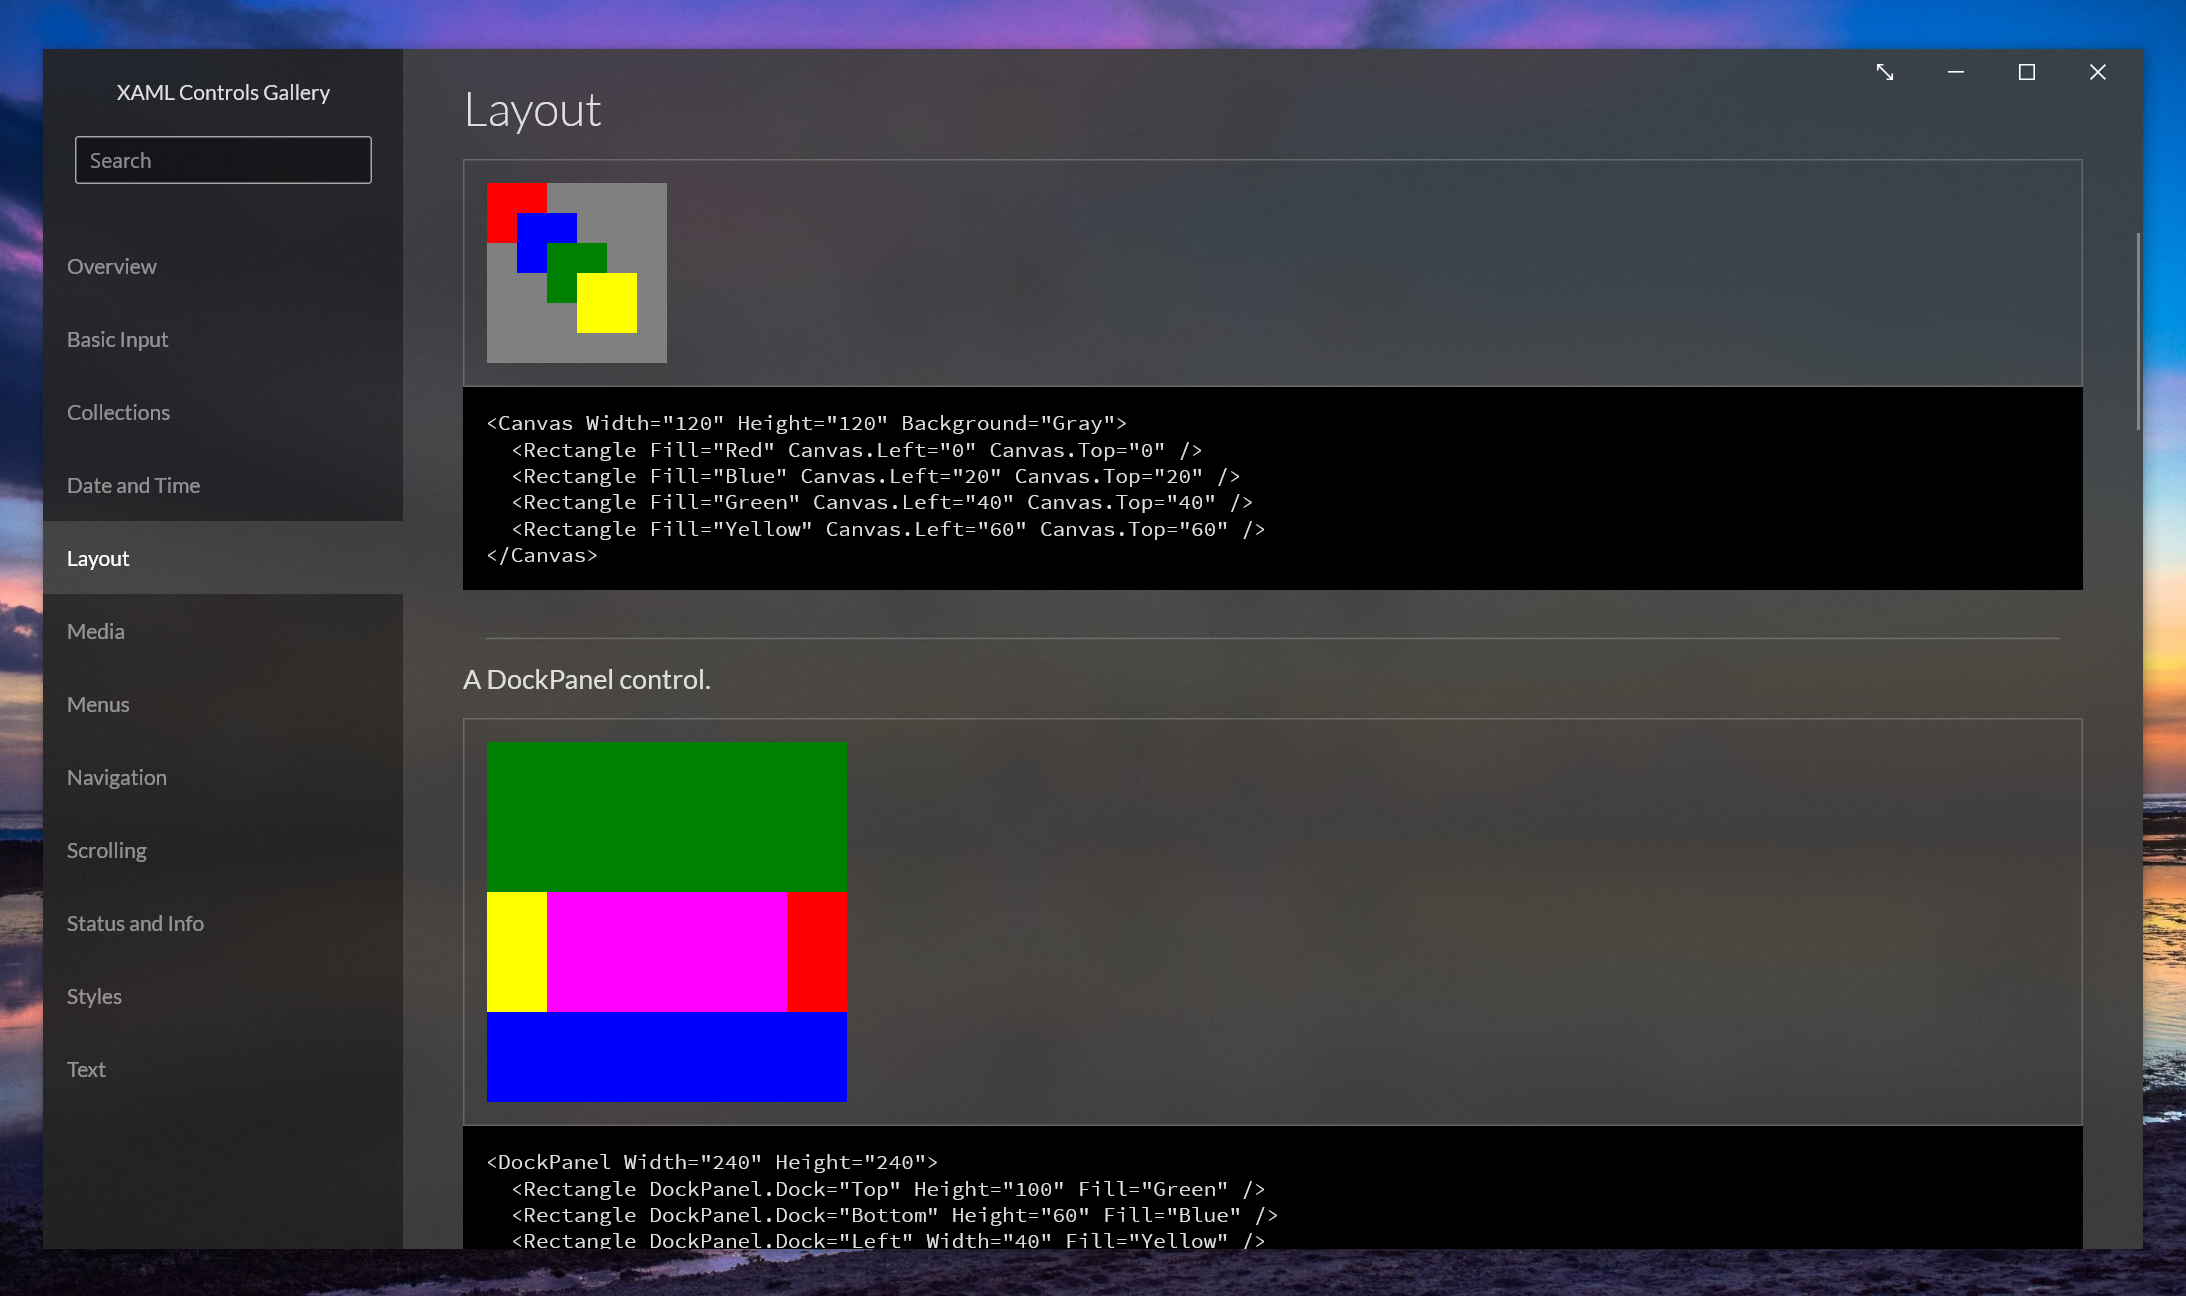This screenshot has width=2186, height=1296.
Task: Click the Canvas layout preview thumbnail
Action: point(577,272)
